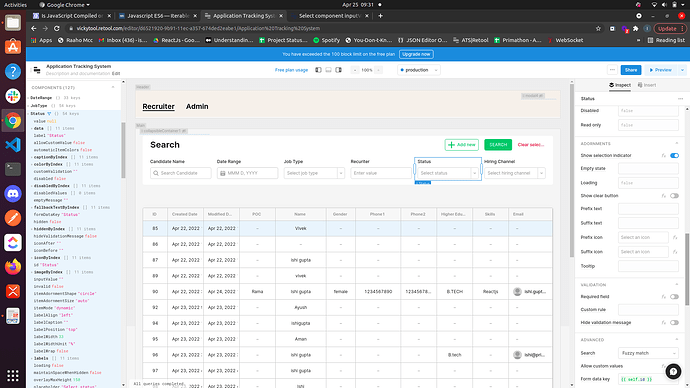690x388 pixels.
Task: Click fx icon beside Prefix icon field
Action: (675, 238)
